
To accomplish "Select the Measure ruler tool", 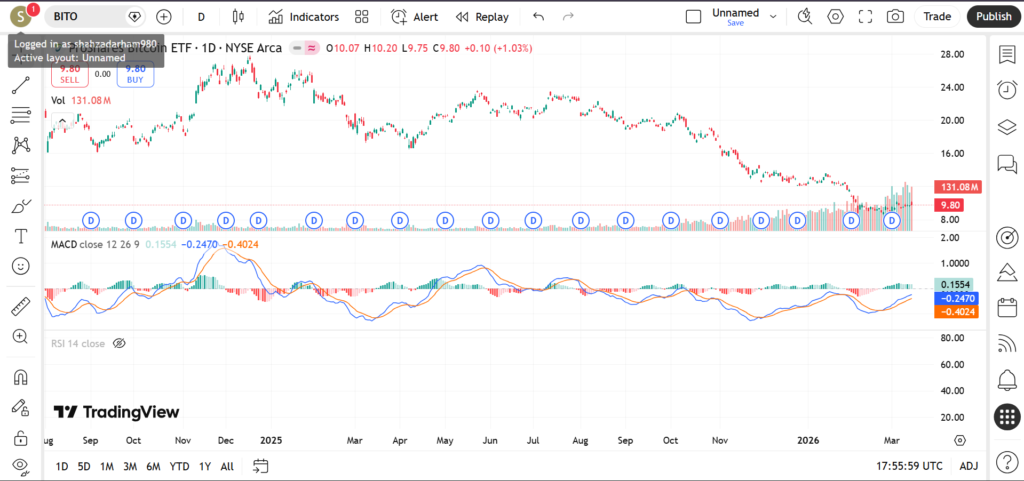I will pyautogui.click(x=20, y=306).
